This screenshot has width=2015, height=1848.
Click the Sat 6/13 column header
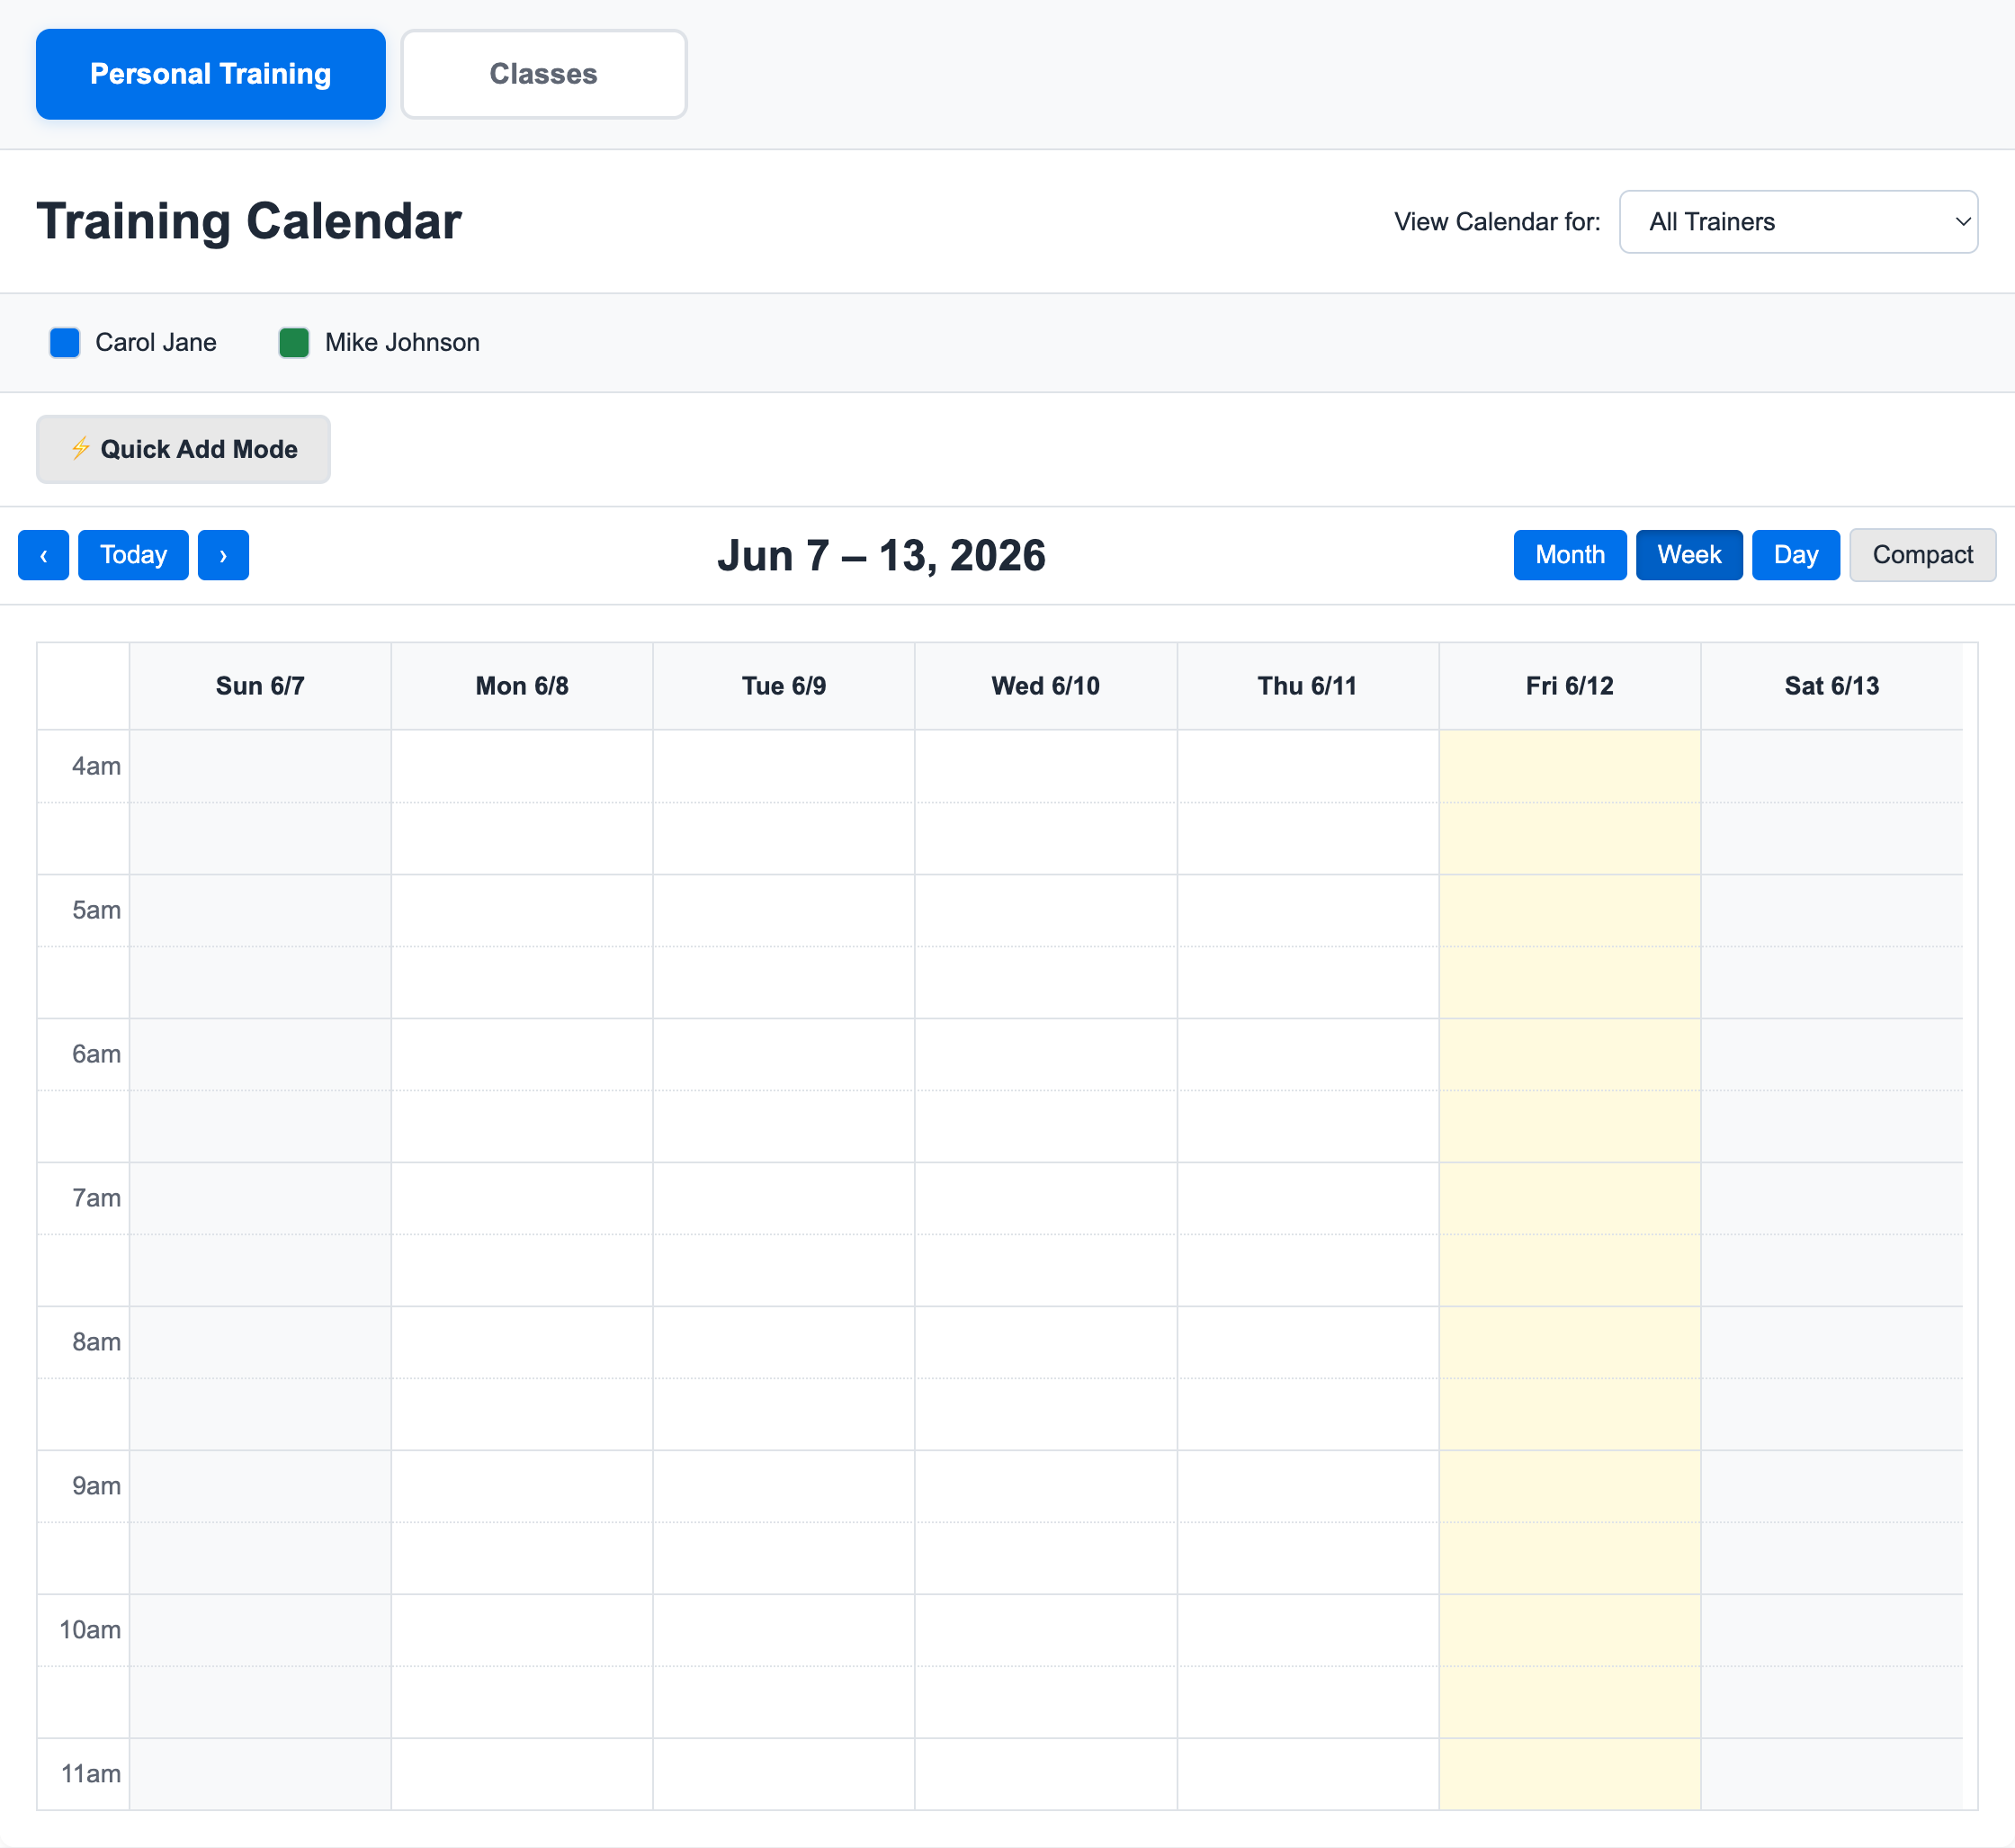click(x=1832, y=686)
